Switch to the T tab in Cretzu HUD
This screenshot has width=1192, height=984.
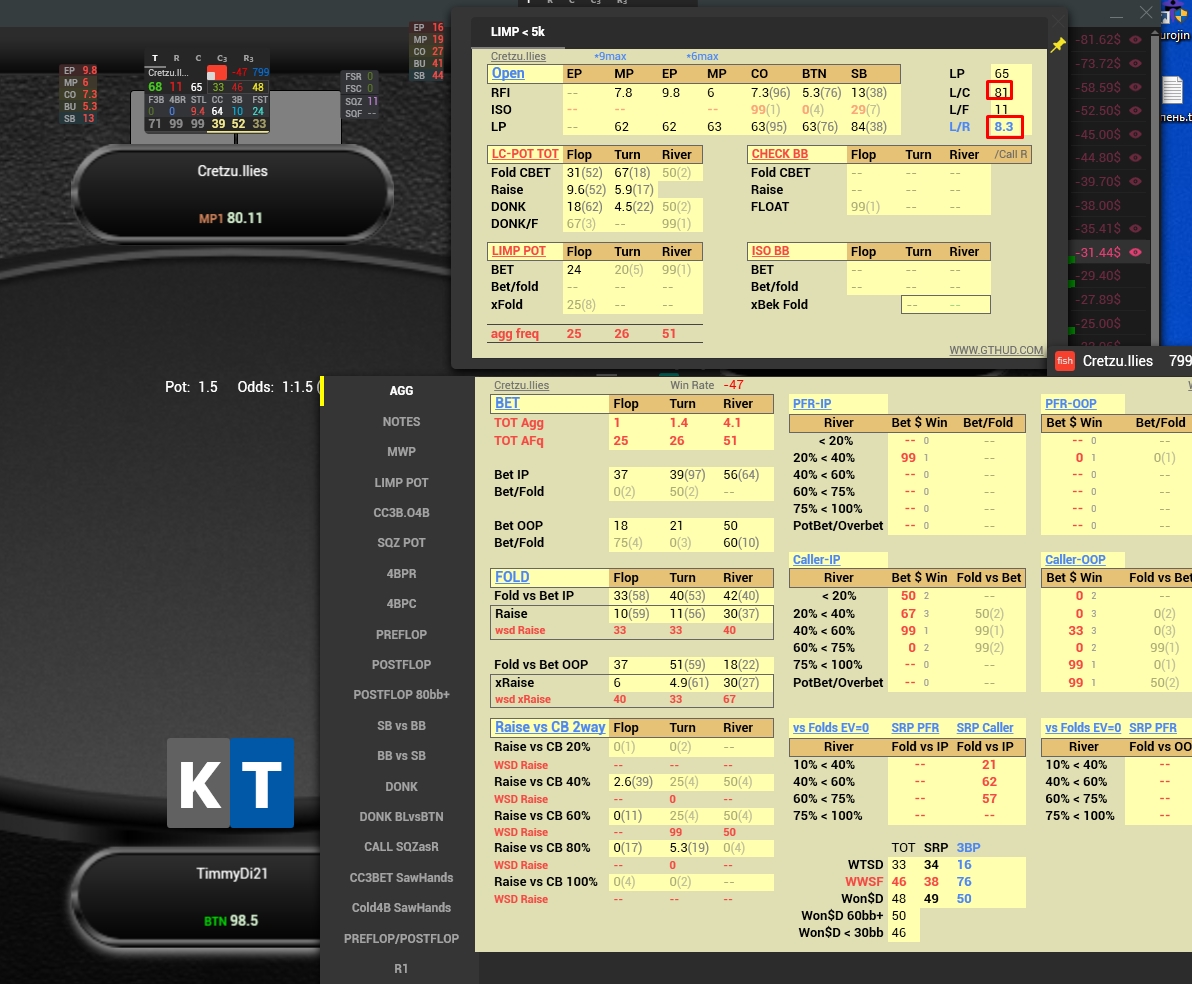pos(155,58)
